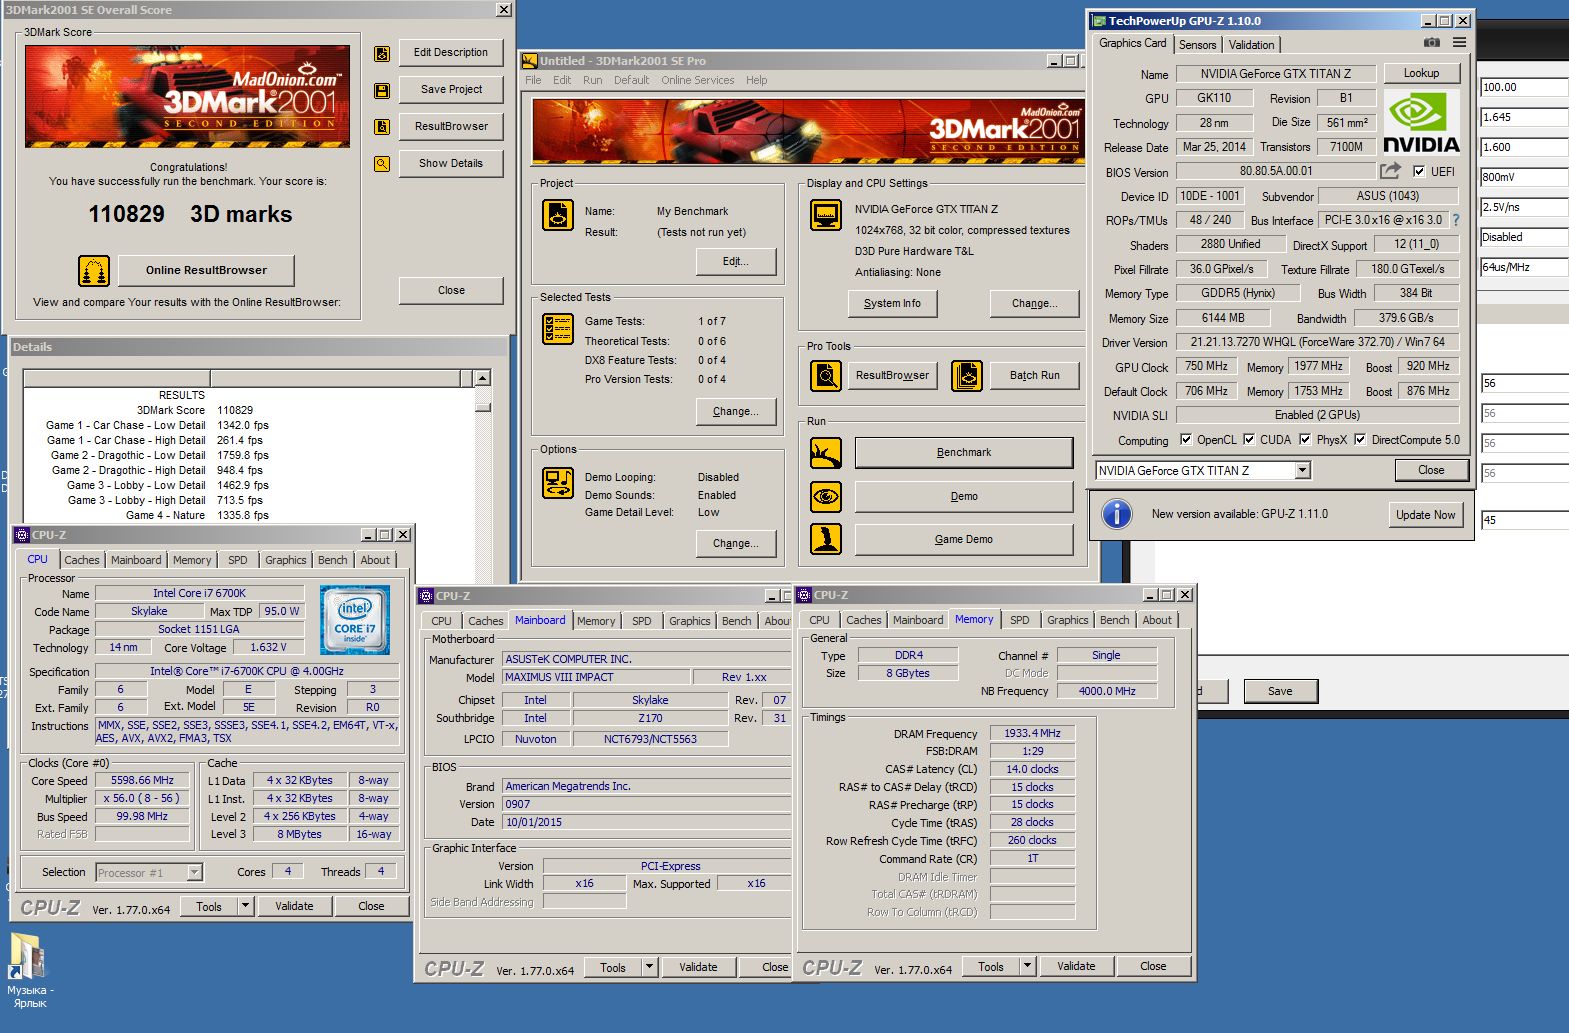The height and width of the screenshot is (1033, 1569).
Task: Click the Edit Description icon in score window
Action: (382, 54)
